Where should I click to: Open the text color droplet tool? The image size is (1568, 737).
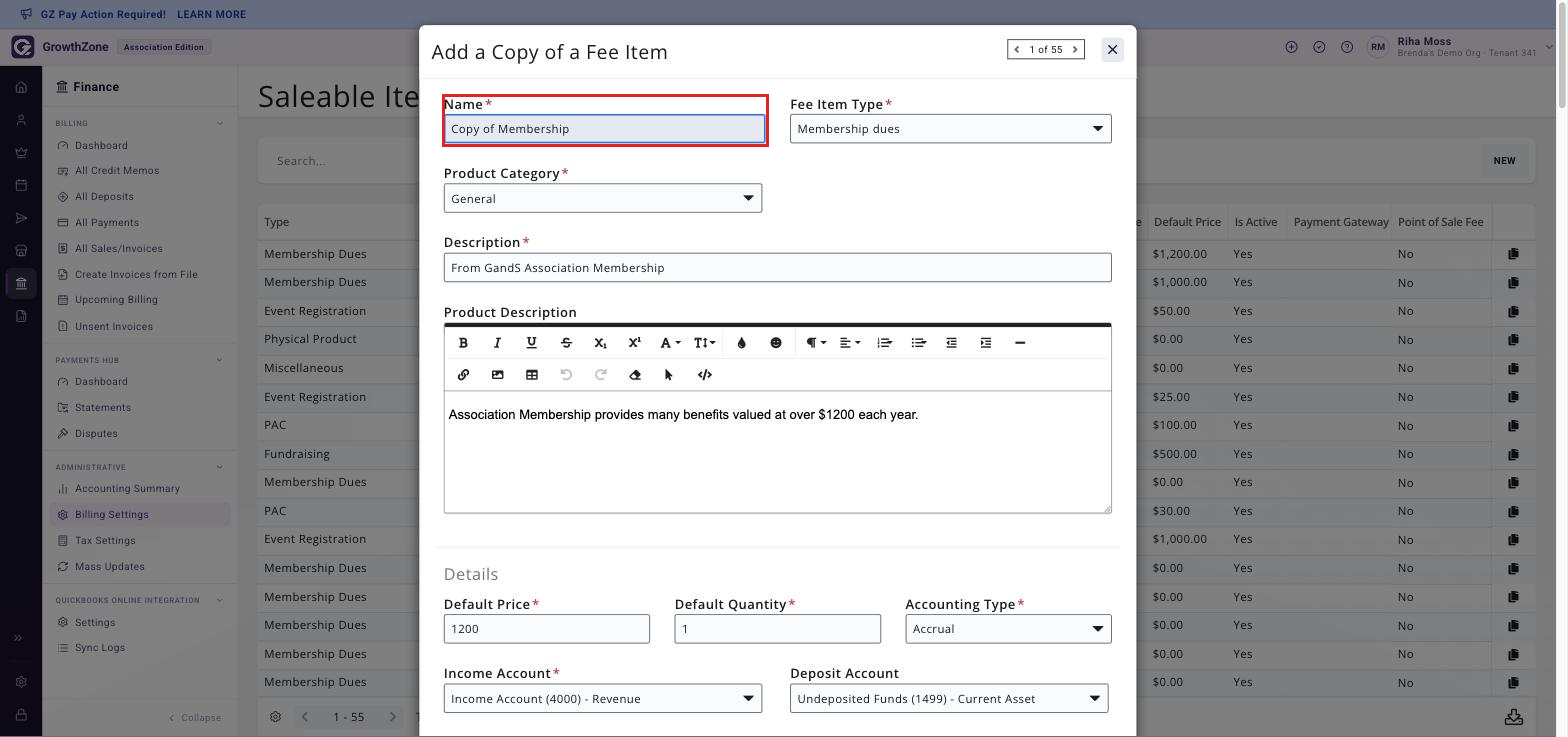(741, 343)
